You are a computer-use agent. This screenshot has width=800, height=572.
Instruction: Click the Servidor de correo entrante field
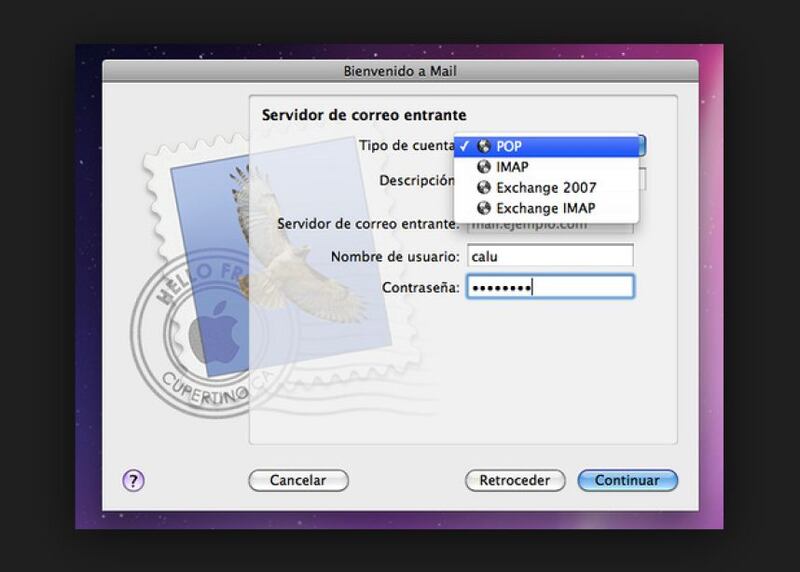[x=550, y=228]
